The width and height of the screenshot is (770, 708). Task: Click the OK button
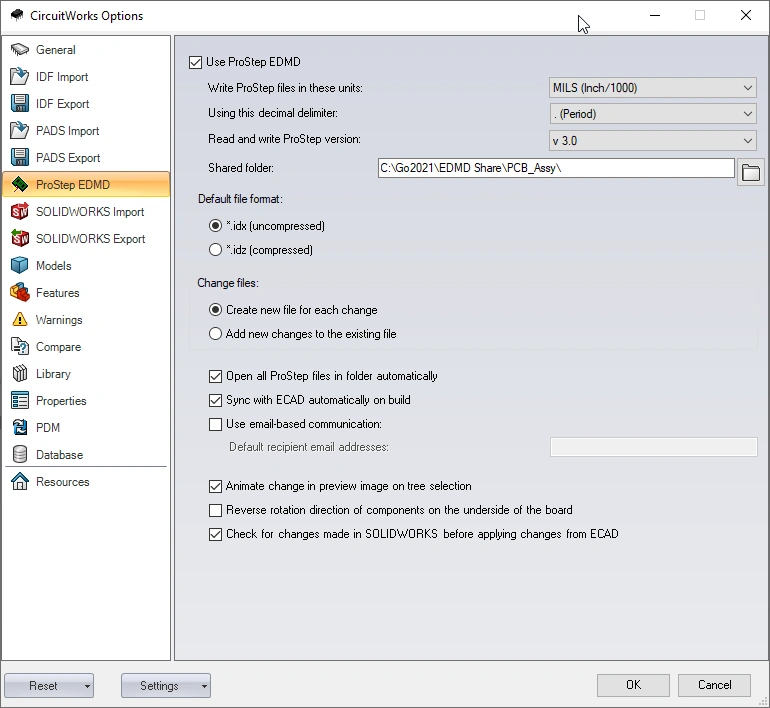pos(633,685)
